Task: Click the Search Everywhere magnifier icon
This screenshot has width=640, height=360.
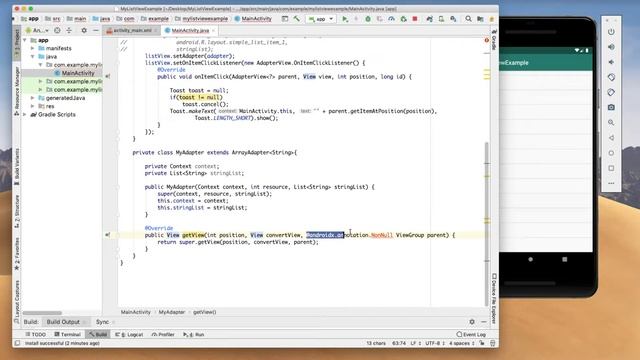Action: pos(469,19)
